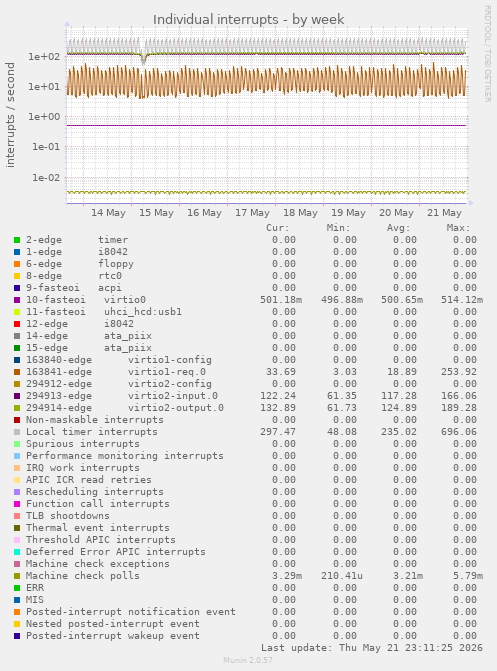Click the floppy orange legend swatch
The height and width of the screenshot is (671, 497).
click(17, 264)
